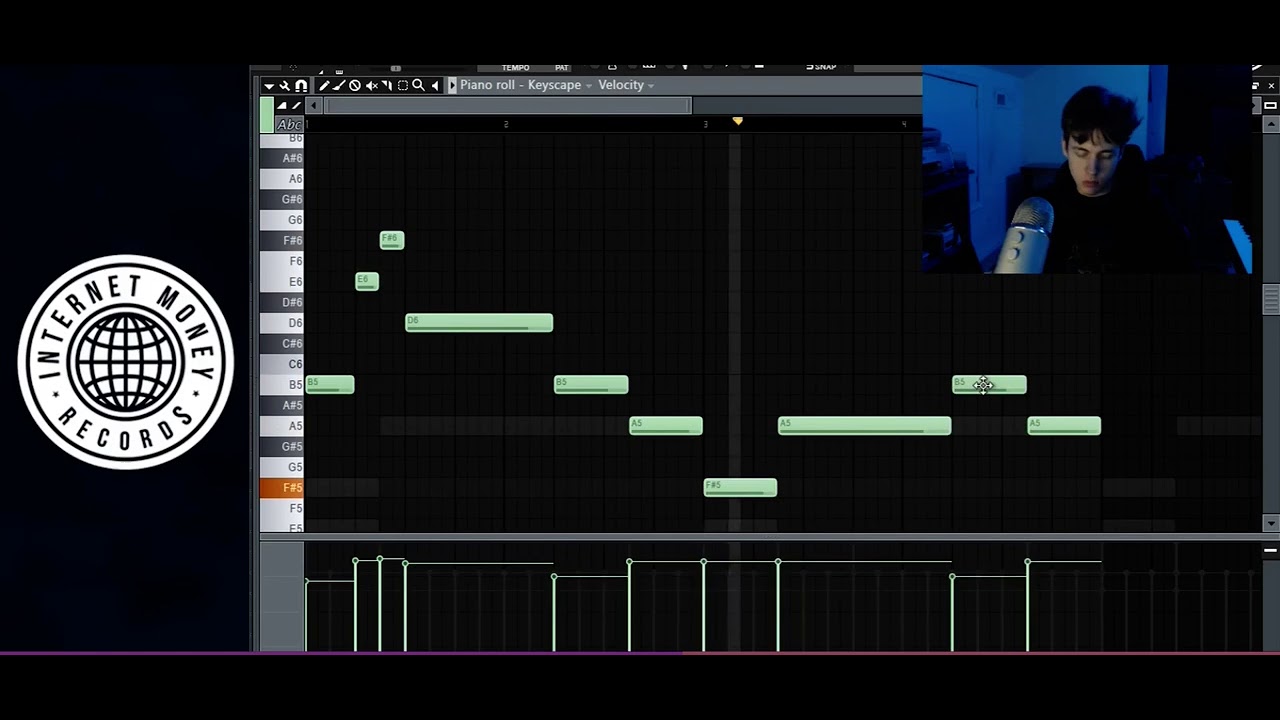Select the short E6 note

pos(367,282)
